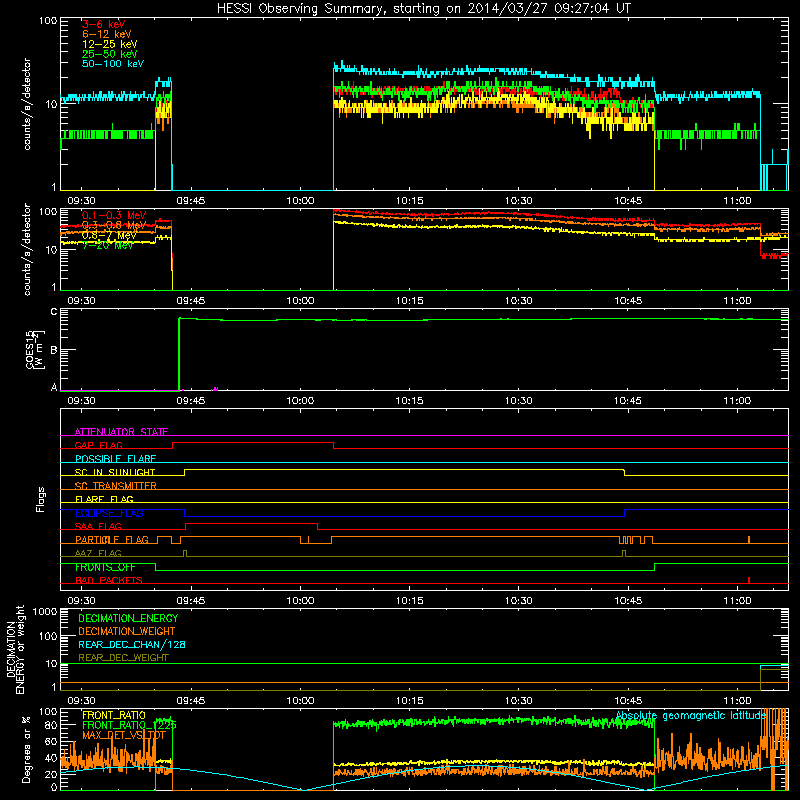Click the 09:45 time label under top panel

pyautogui.click(x=191, y=201)
